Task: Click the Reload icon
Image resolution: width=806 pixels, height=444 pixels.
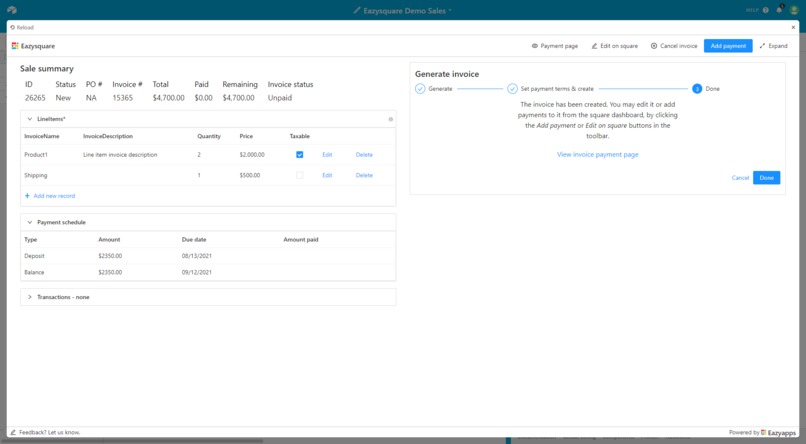Action: tap(13, 27)
